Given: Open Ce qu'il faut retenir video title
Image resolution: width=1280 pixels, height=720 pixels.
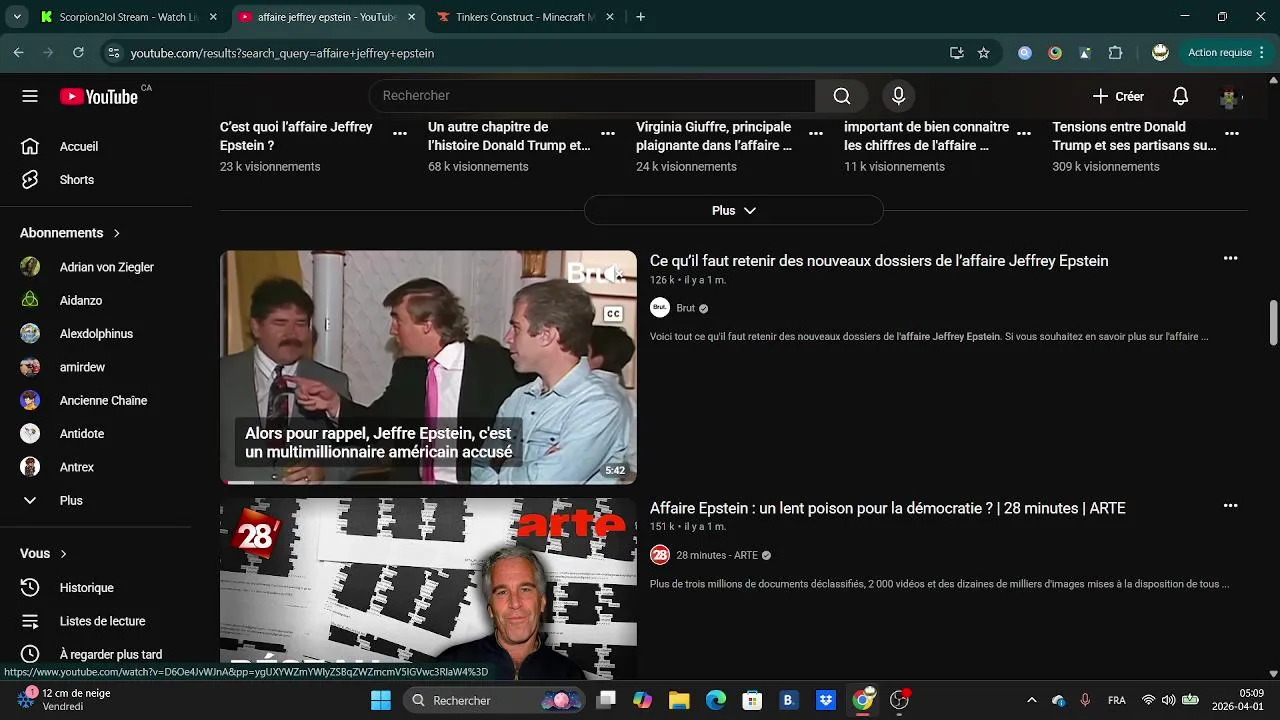Looking at the screenshot, I should click(879, 261).
